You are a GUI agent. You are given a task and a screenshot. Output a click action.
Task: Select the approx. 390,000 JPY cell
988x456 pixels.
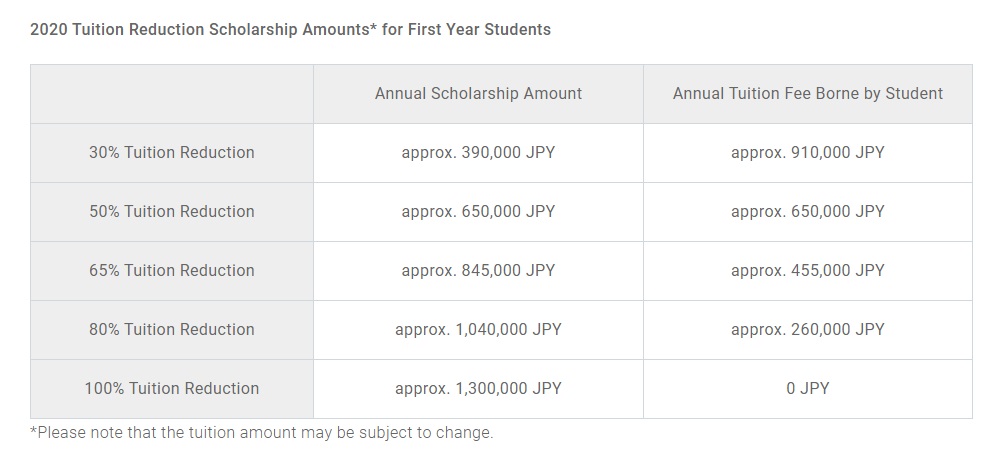[x=478, y=153]
